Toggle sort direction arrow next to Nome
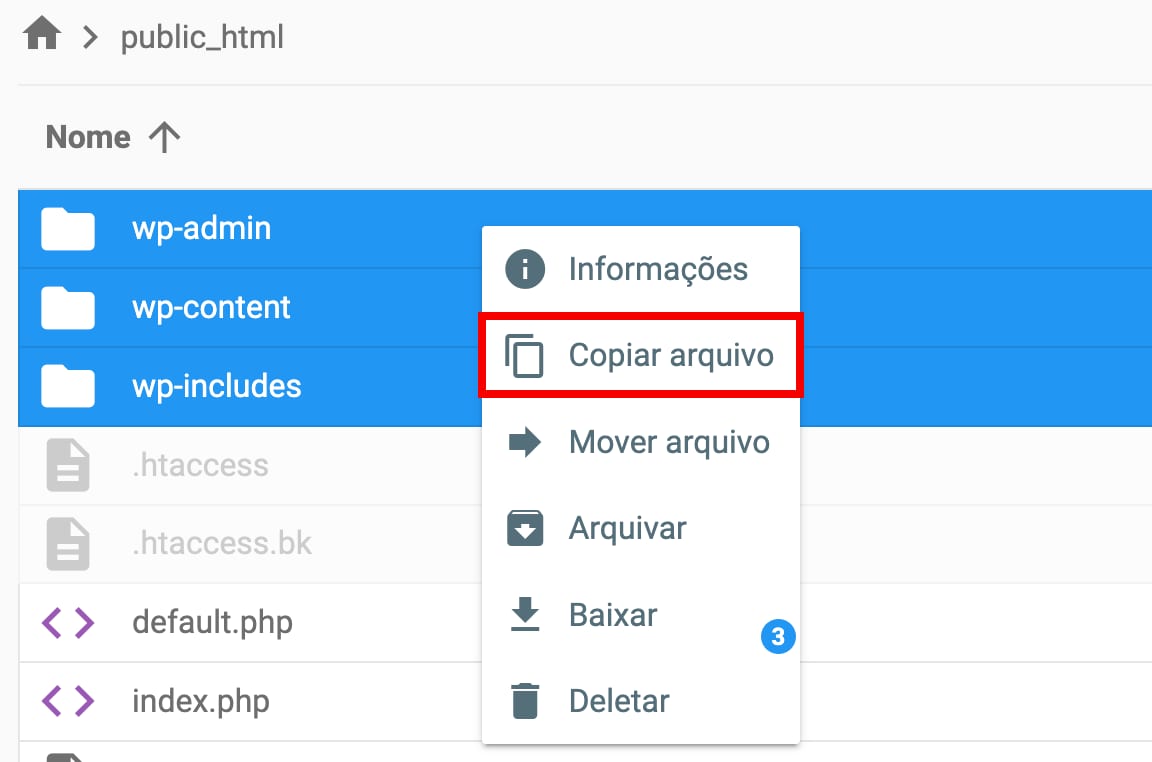Screen dimensions: 1152x762 164,137
